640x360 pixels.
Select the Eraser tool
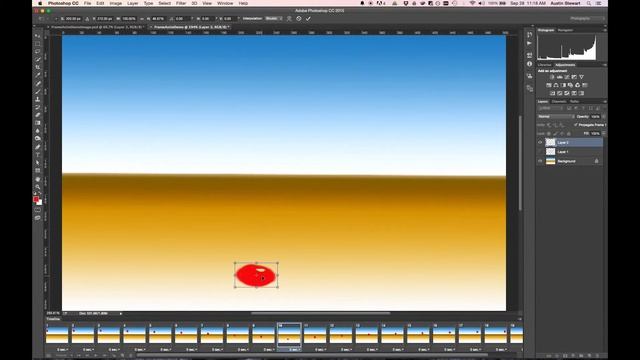click(38, 115)
